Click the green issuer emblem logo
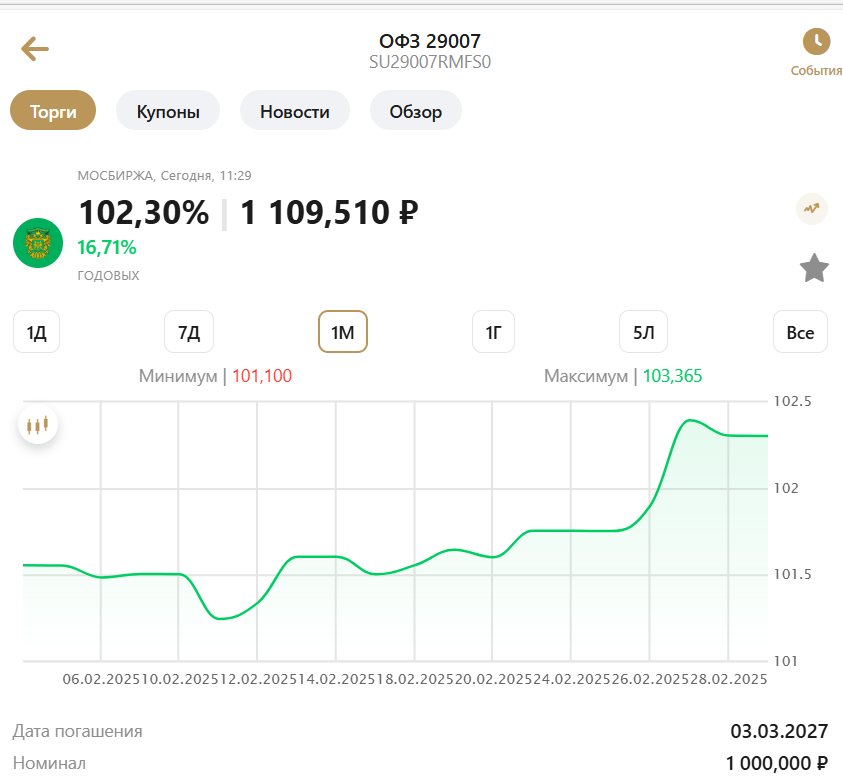843x783 pixels. pyautogui.click(x=38, y=243)
